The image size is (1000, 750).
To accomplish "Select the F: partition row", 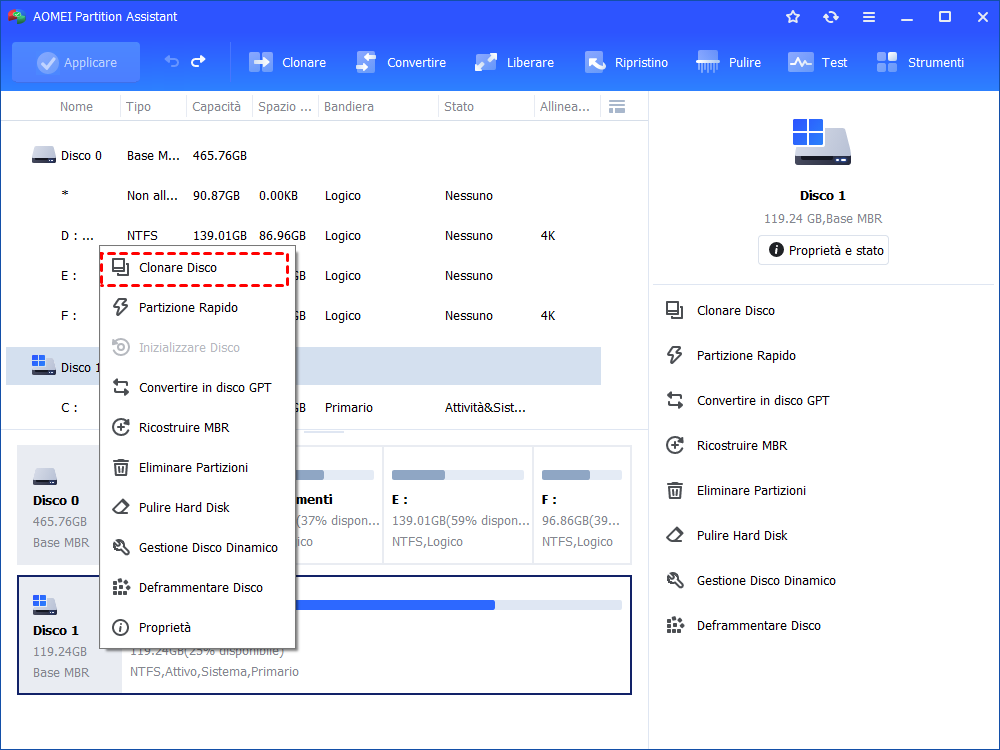I will (304, 316).
